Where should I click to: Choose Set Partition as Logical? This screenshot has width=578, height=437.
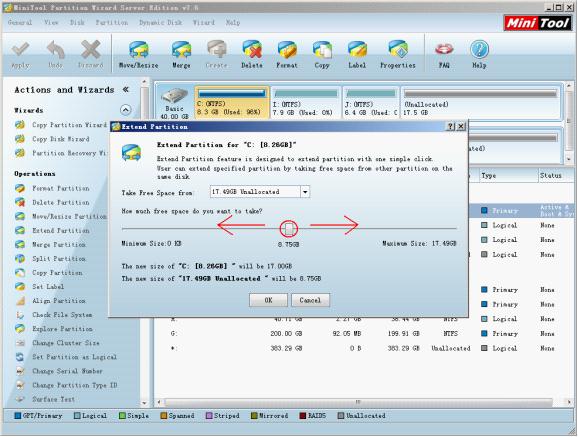click(x=66, y=357)
